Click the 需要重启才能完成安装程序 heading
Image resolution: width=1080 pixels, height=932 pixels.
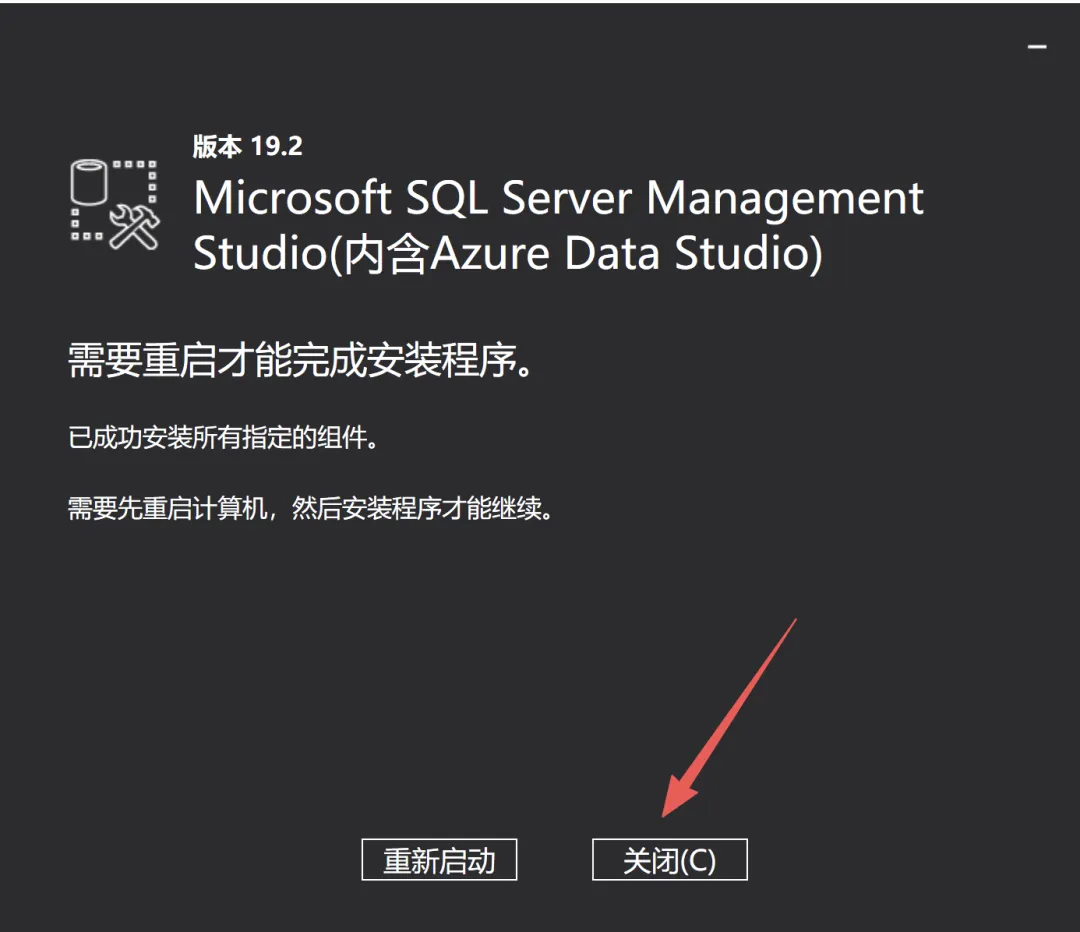tap(300, 360)
